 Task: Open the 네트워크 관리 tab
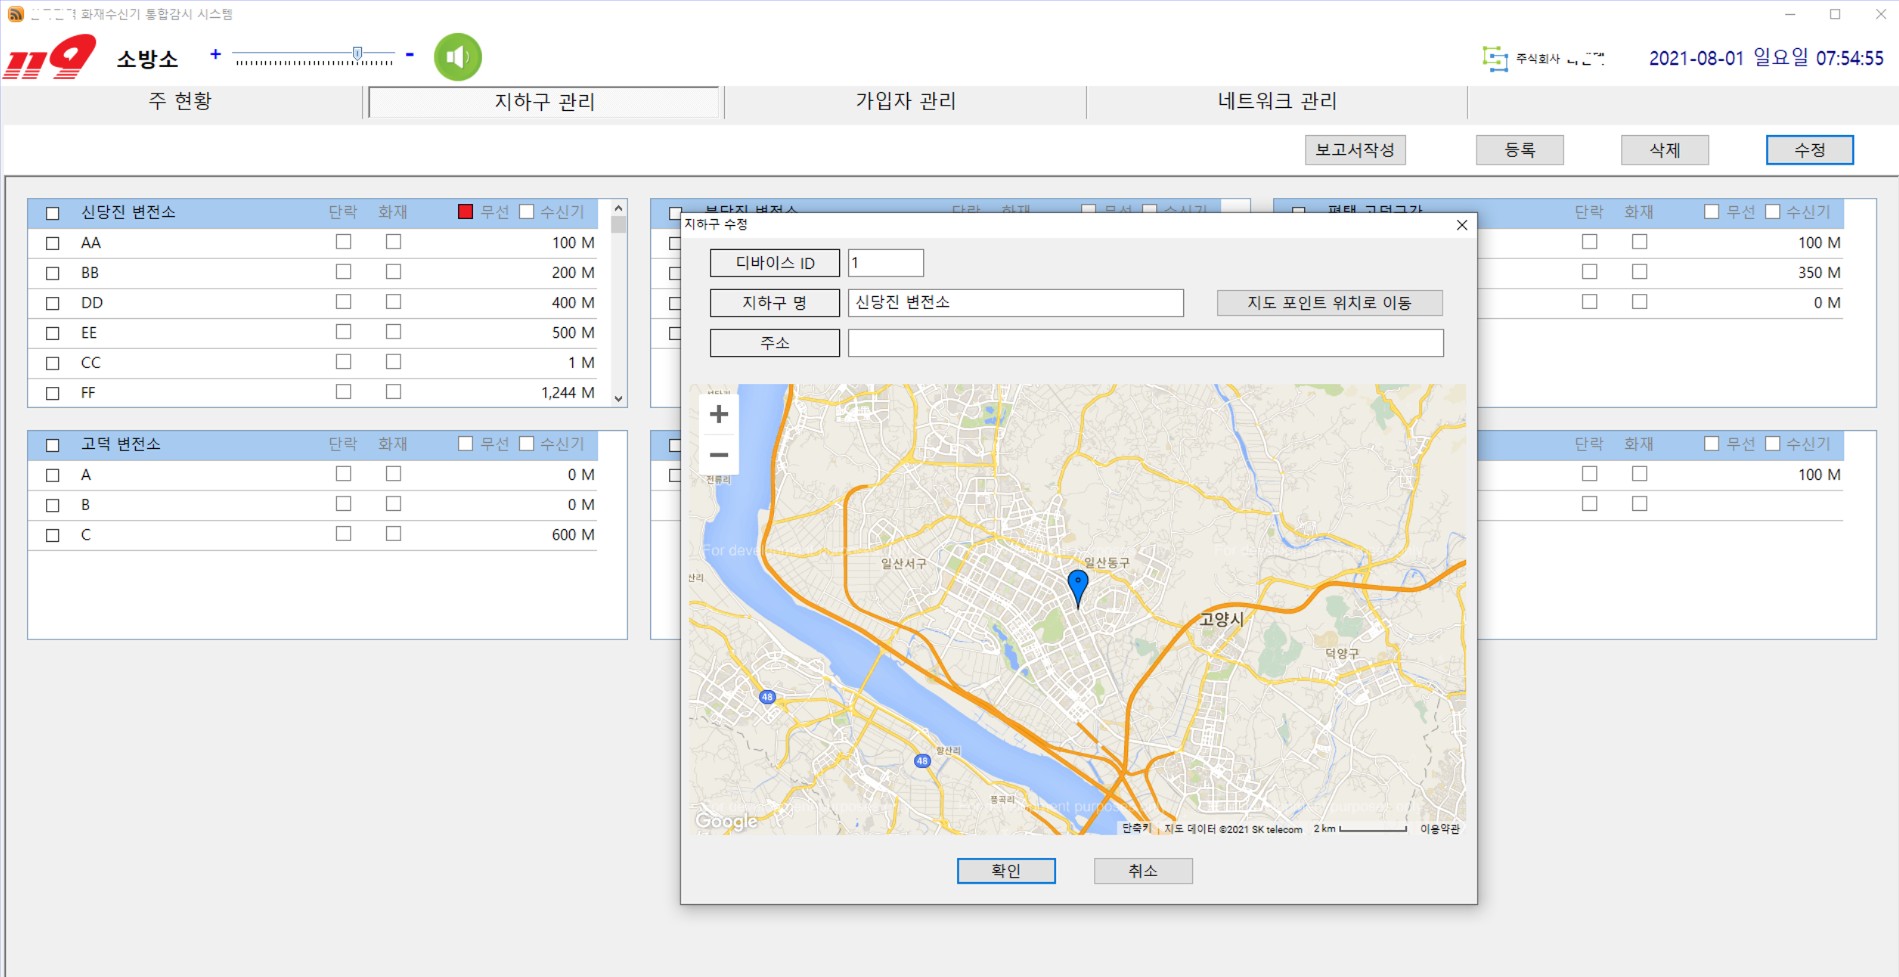pyautogui.click(x=1276, y=101)
